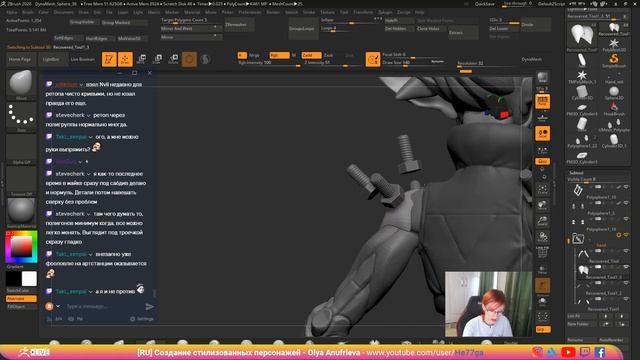The width and height of the screenshot is (640, 360).
Task: Select the Draw mode icon
Action: coord(125,59)
